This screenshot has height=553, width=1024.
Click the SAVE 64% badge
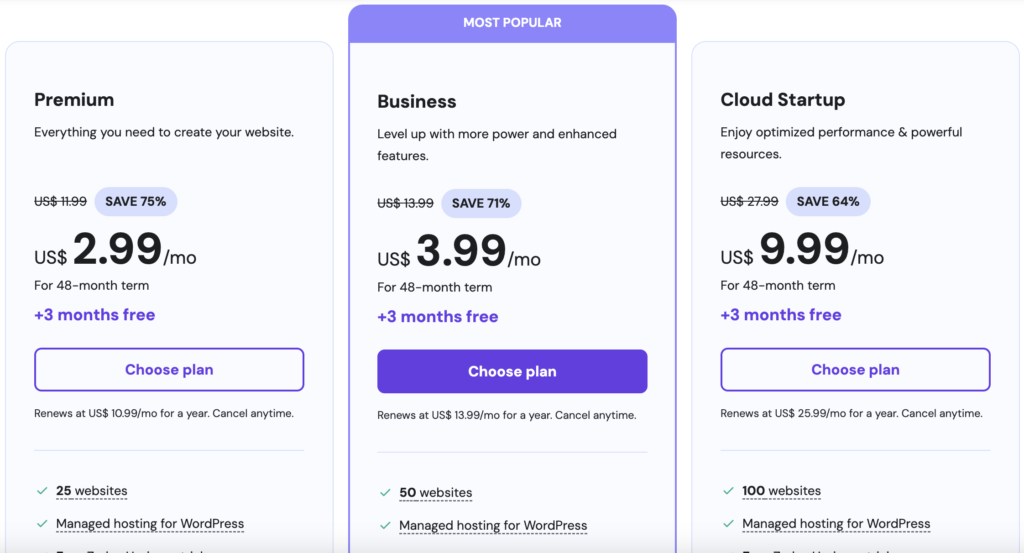[x=828, y=202]
